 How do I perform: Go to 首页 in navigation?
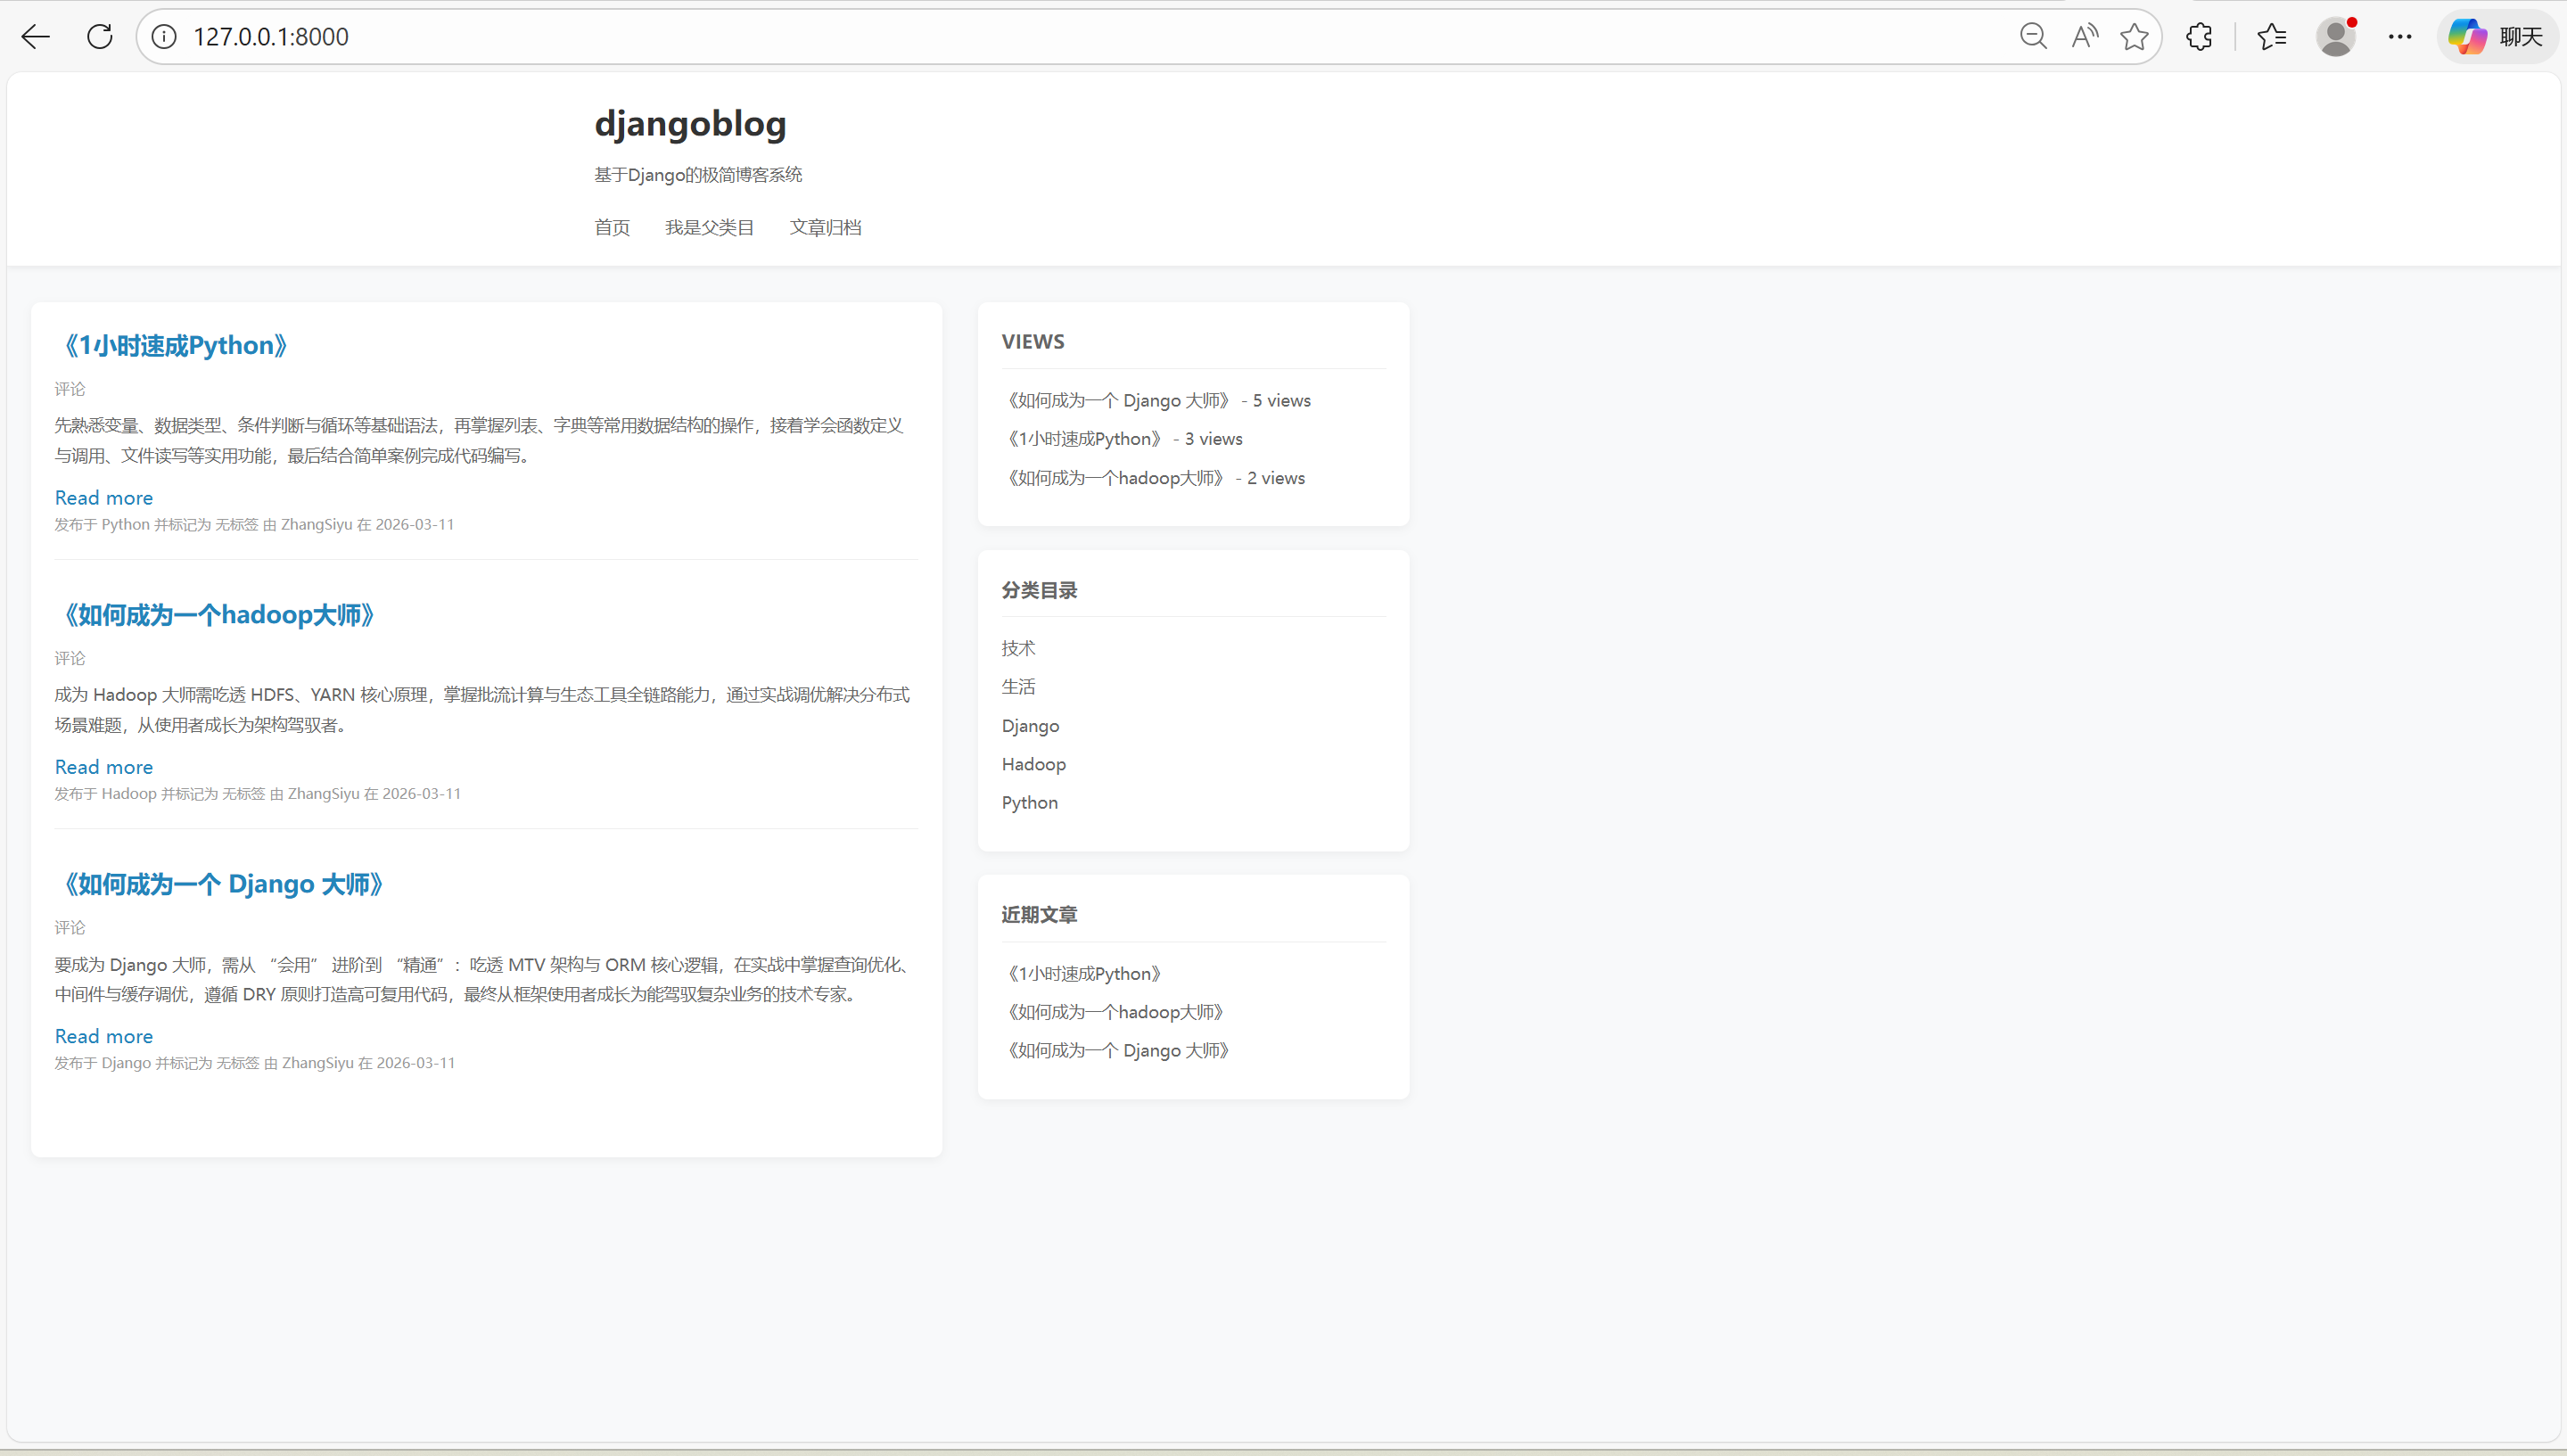point(612,228)
